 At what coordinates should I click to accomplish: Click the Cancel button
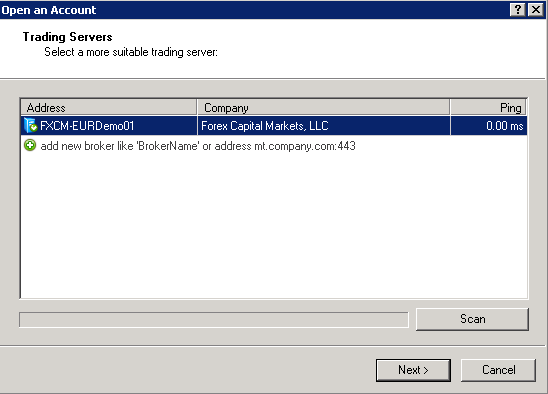[x=498, y=370]
